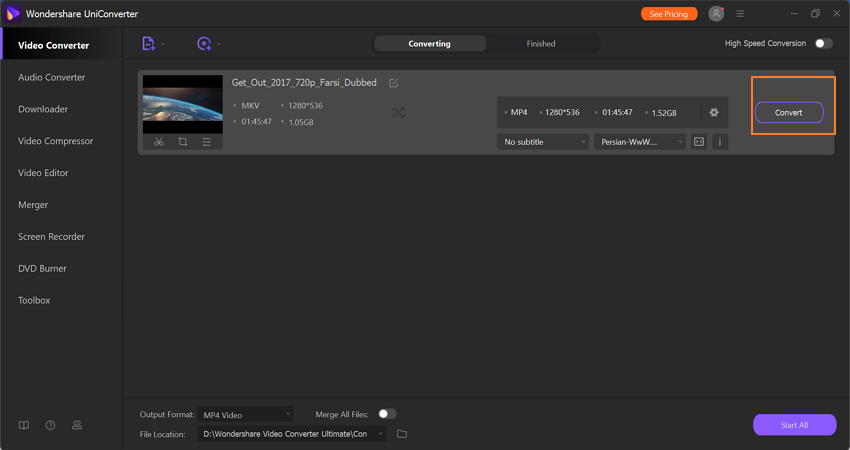The image size is (850, 450).
Task: Click the Wondershare UniConverter logo
Action: (x=13, y=14)
